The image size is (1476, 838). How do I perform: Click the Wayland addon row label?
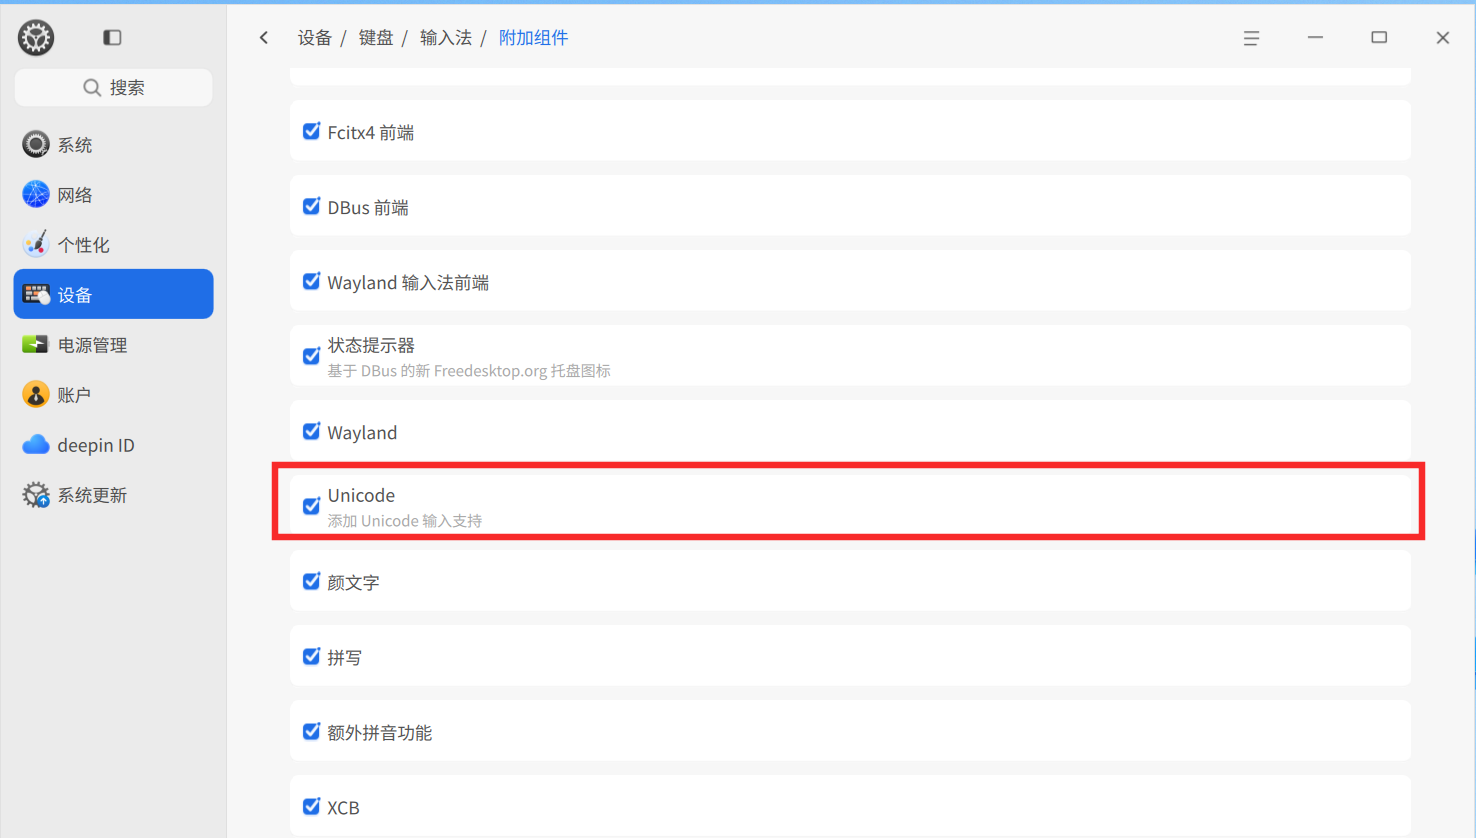pyautogui.click(x=362, y=432)
